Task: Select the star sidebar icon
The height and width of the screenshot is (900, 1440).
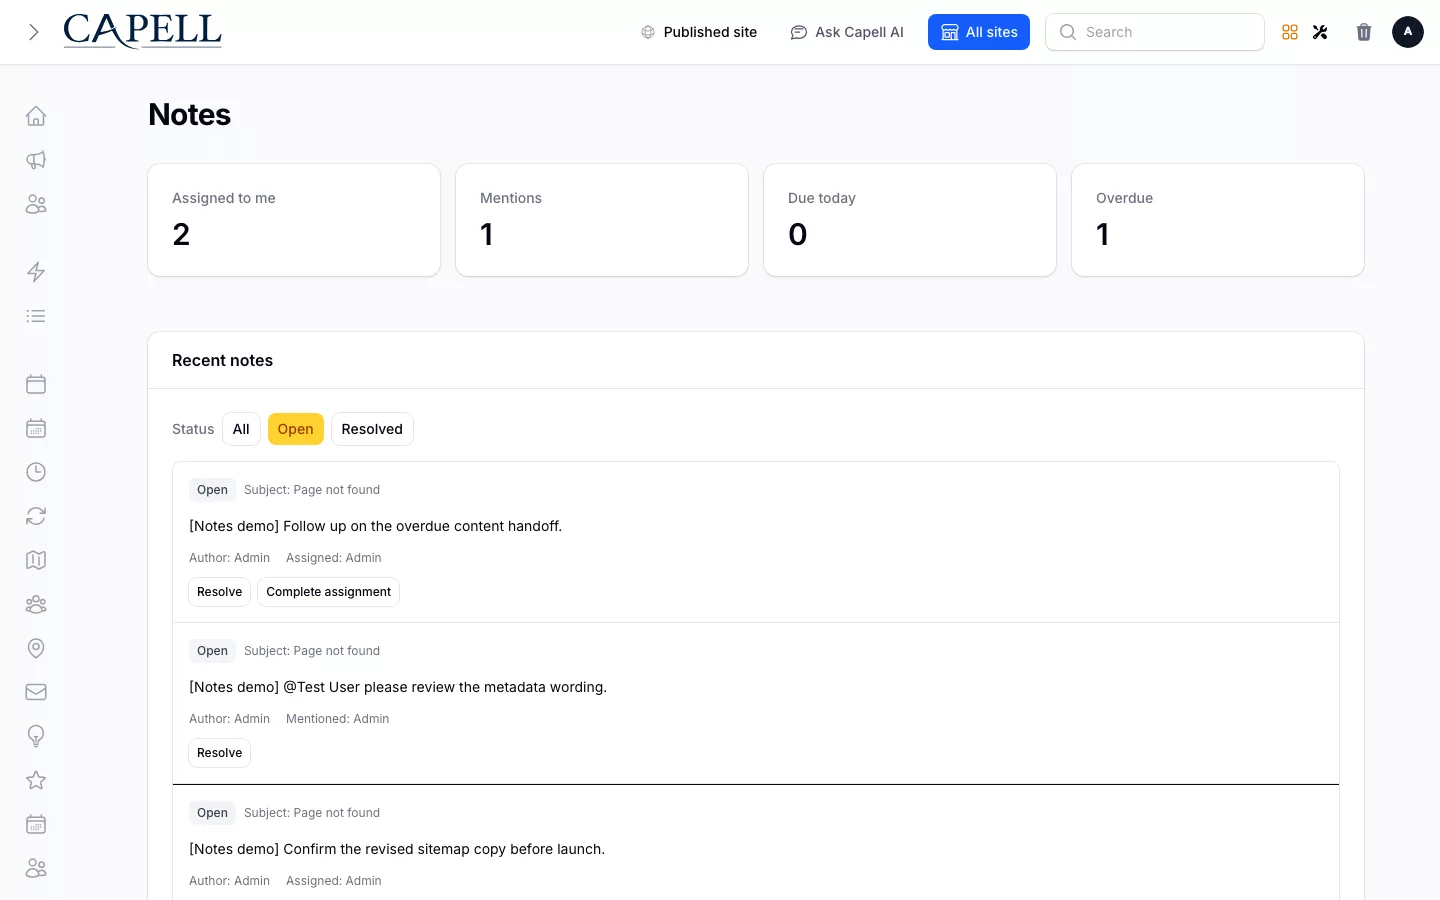Action: click(36, 780)
